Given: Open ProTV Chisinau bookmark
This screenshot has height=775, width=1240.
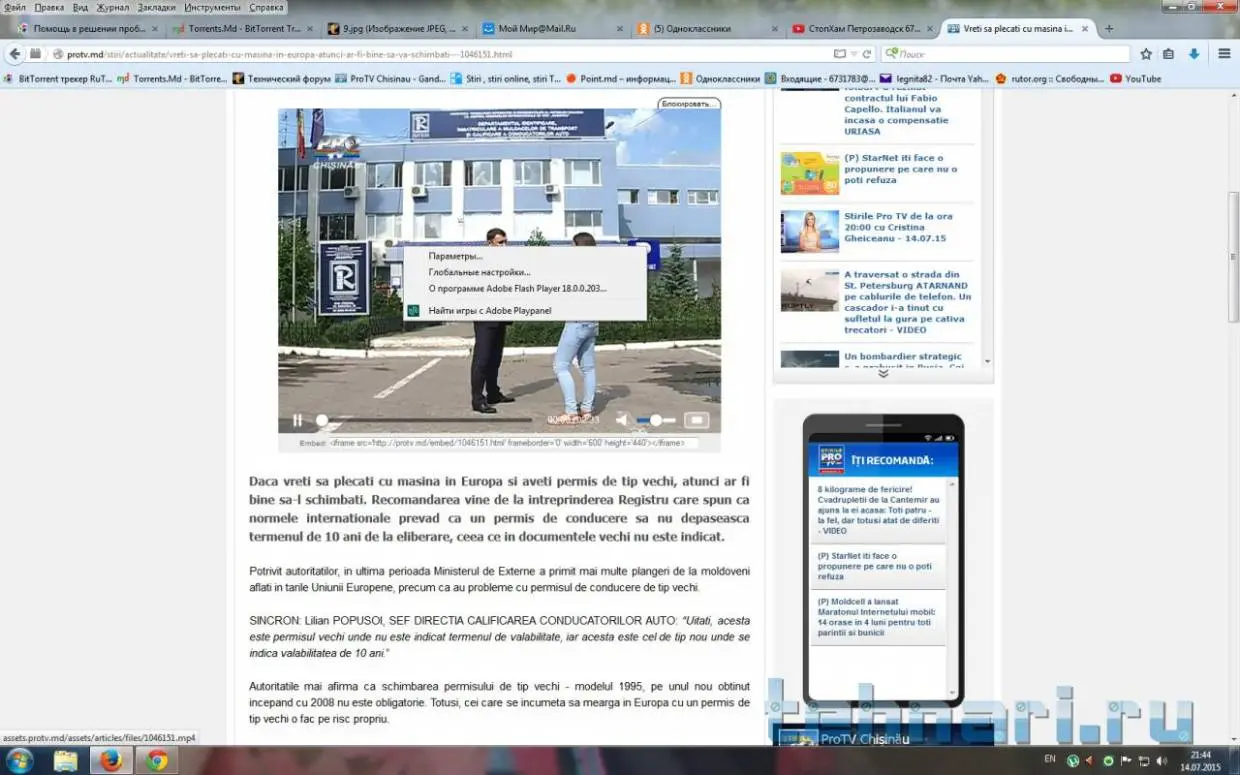Looking at the screenshot, I should click(x=391, y=78).
